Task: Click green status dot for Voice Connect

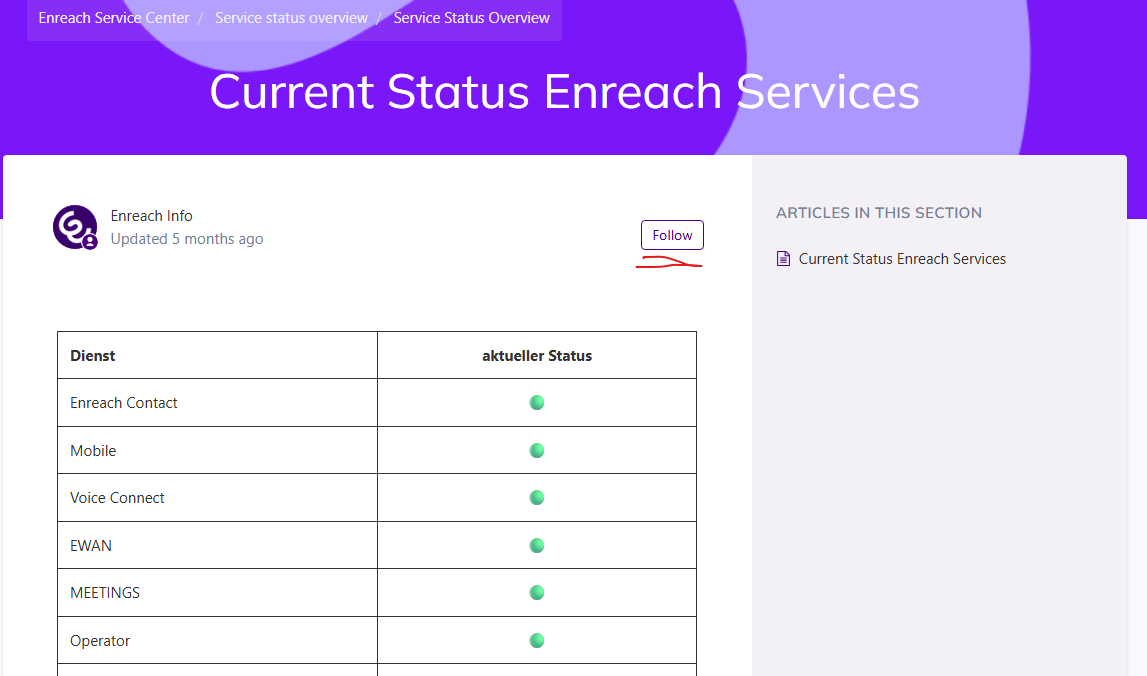Action: 537,498
